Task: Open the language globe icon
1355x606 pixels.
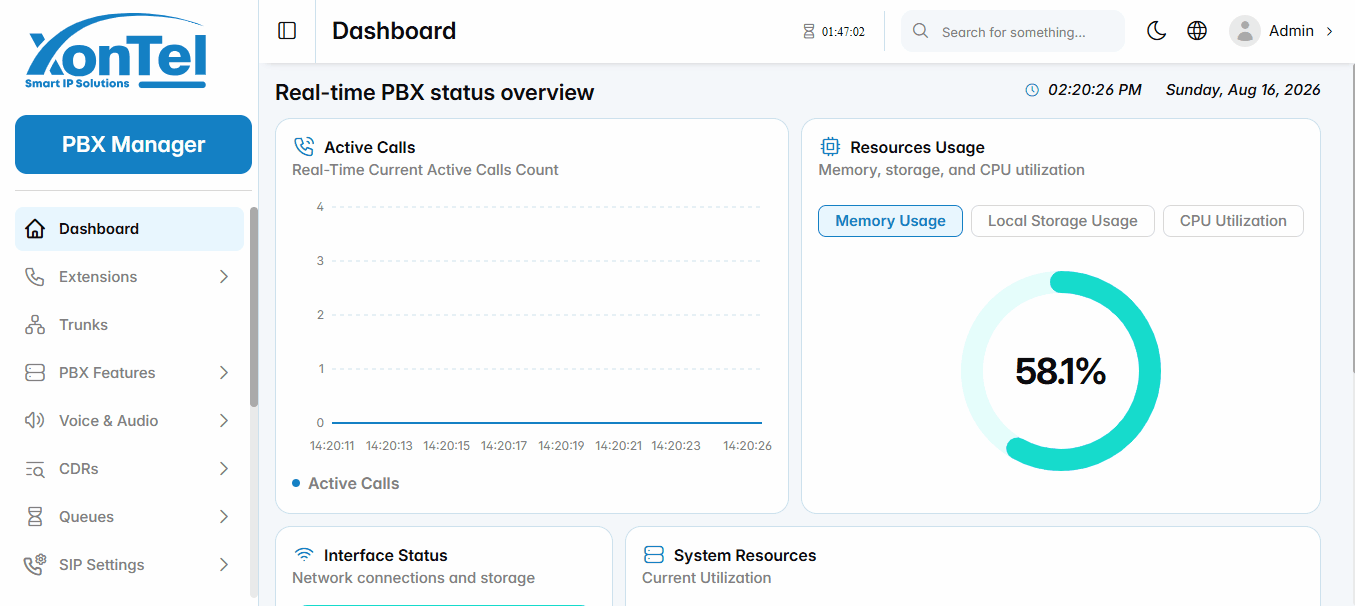Action: coord(1197,31)
